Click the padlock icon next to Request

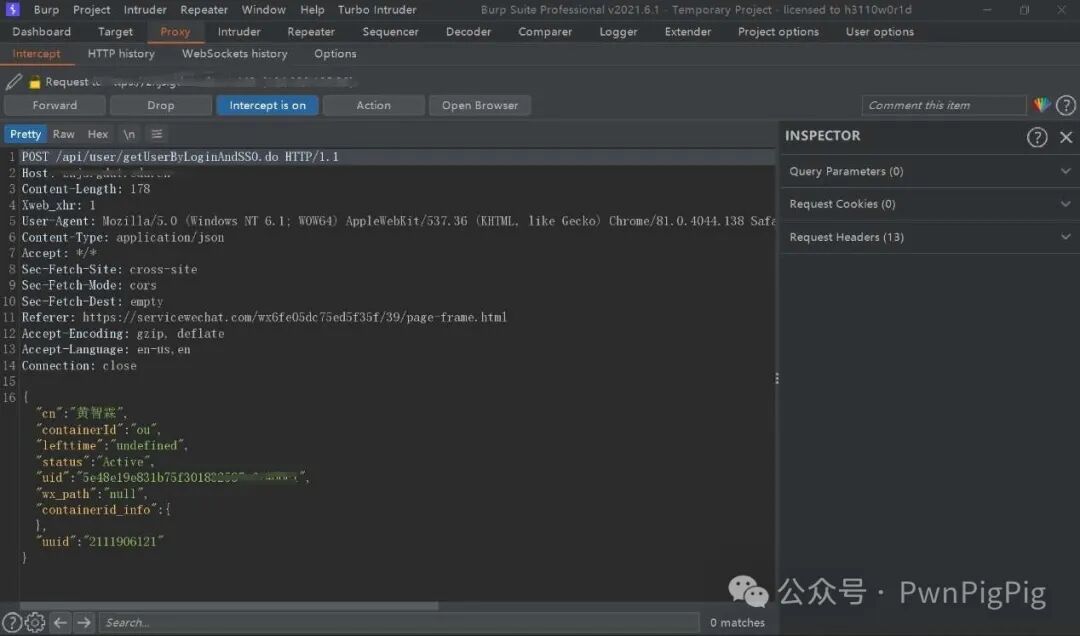tap(34, 83)
